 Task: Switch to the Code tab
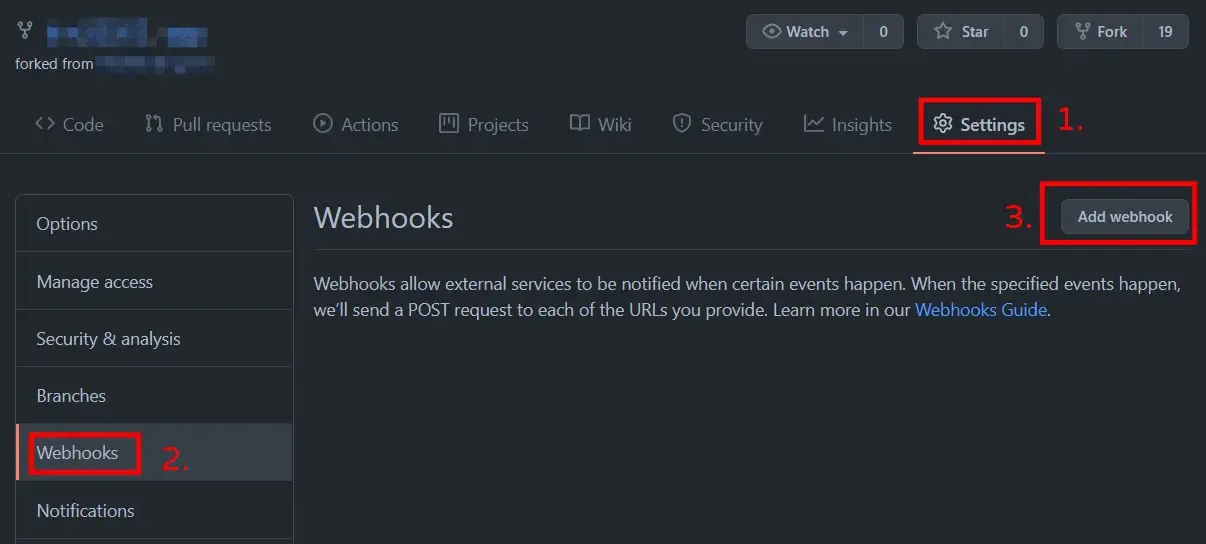click(69, 124)
